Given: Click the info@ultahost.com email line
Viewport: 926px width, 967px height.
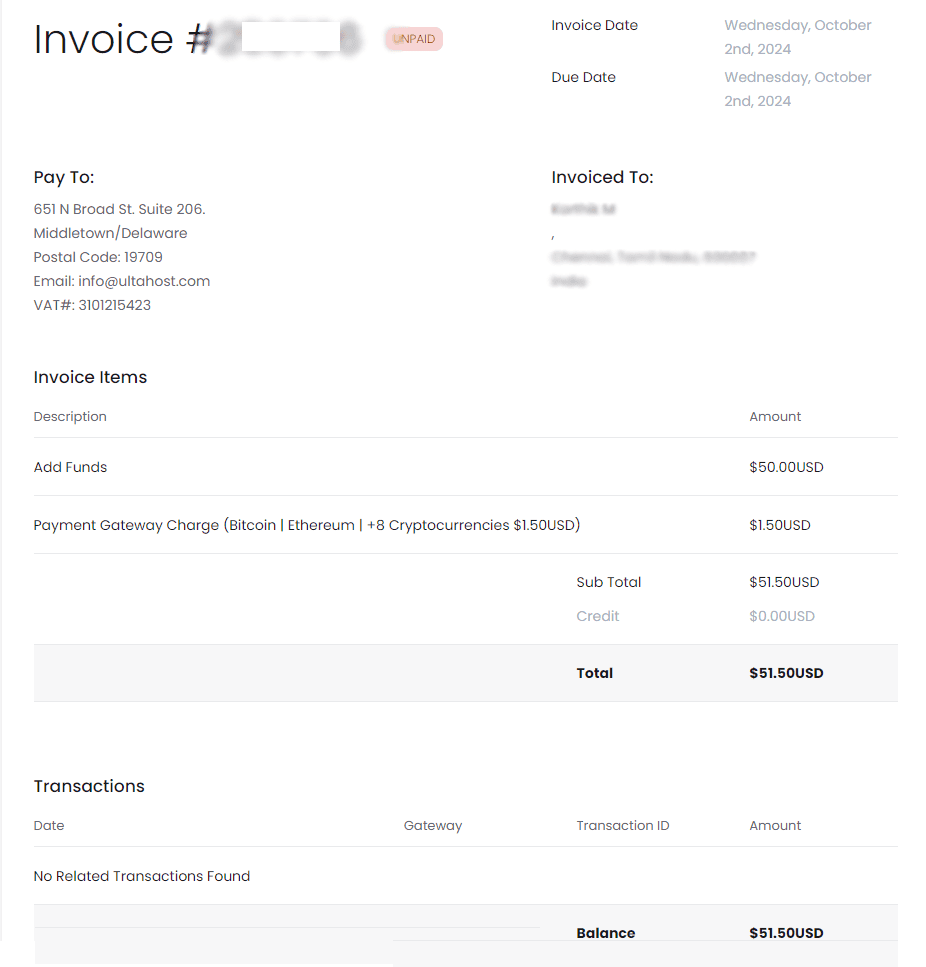Looking at the screenshot, I should coord(121,281).
